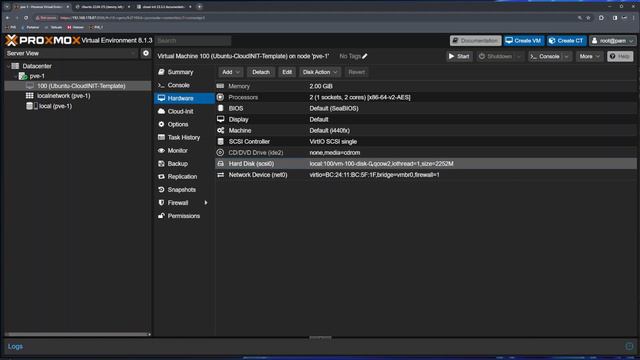The width and height of the screenshot is (640, 360).
Task: Click the Logs panel expand icon
Action: (x=629, y=347)
